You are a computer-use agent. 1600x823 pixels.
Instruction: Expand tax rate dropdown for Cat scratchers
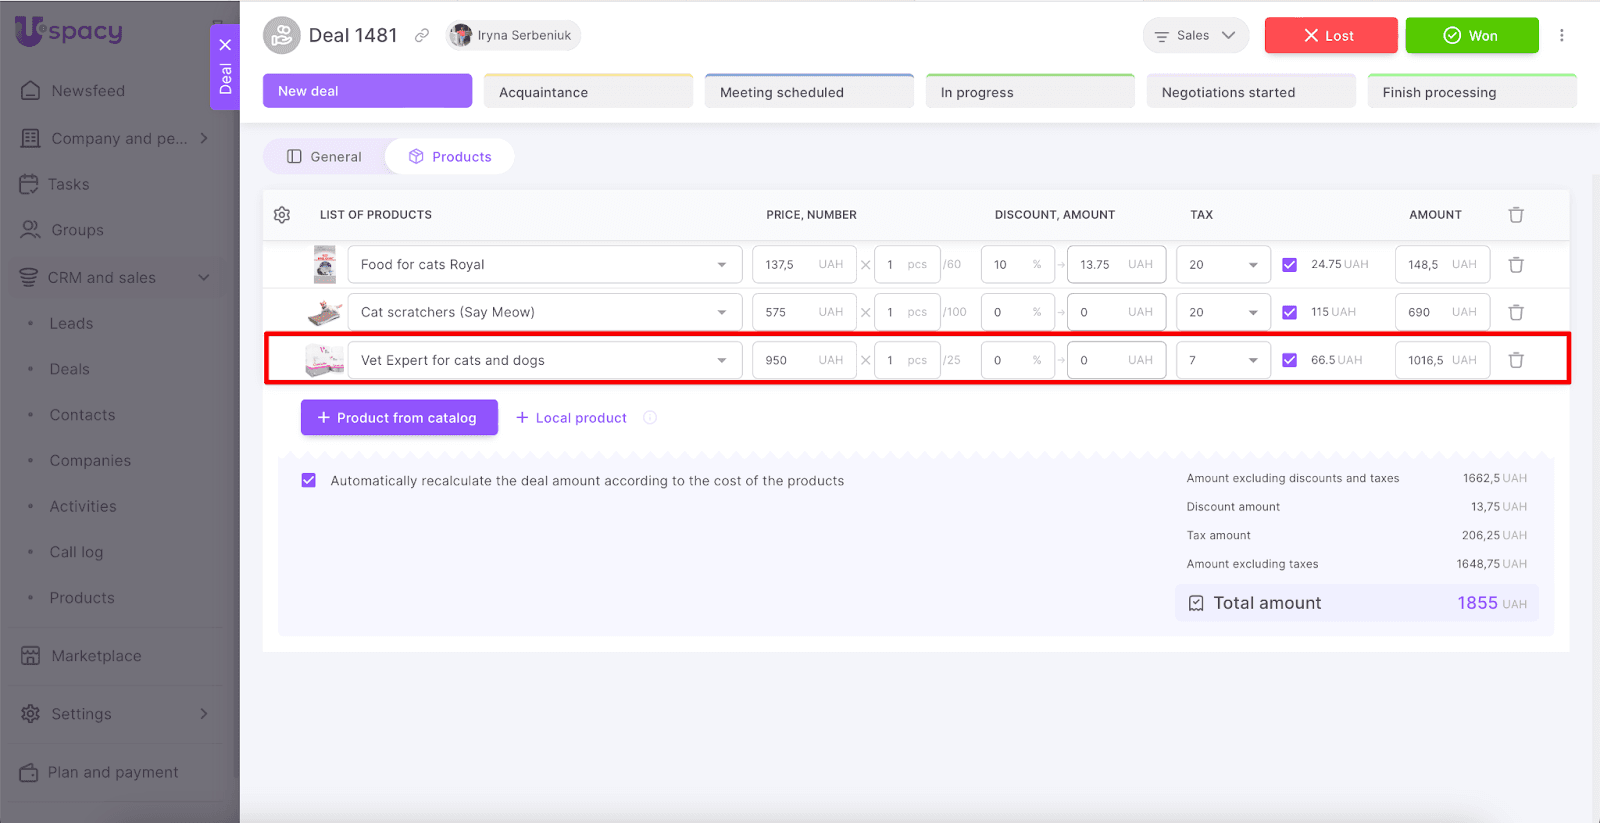coord(1252,312)
